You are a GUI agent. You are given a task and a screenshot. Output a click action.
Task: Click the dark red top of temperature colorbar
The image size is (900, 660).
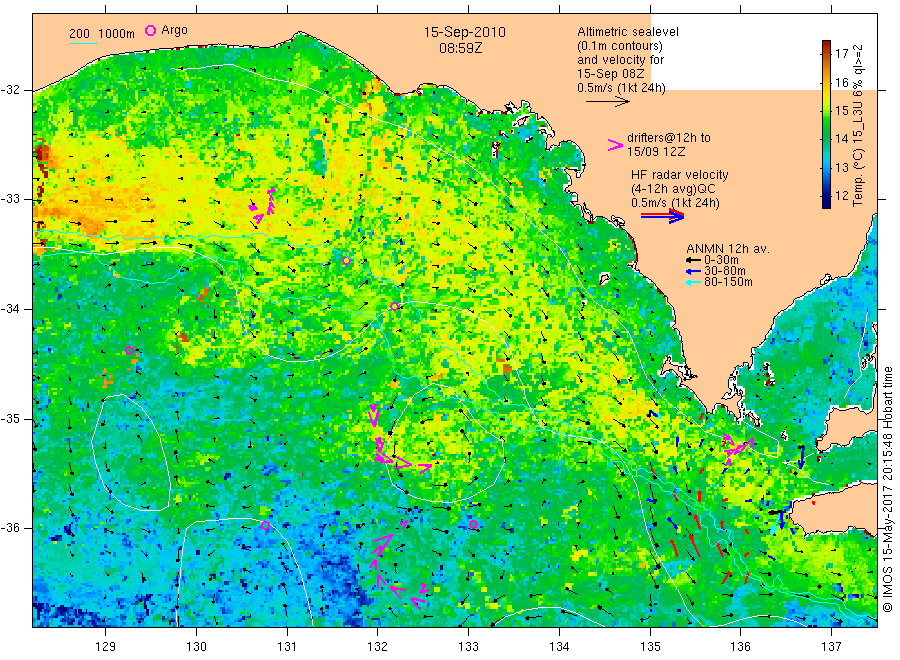(x=826, y=45)
